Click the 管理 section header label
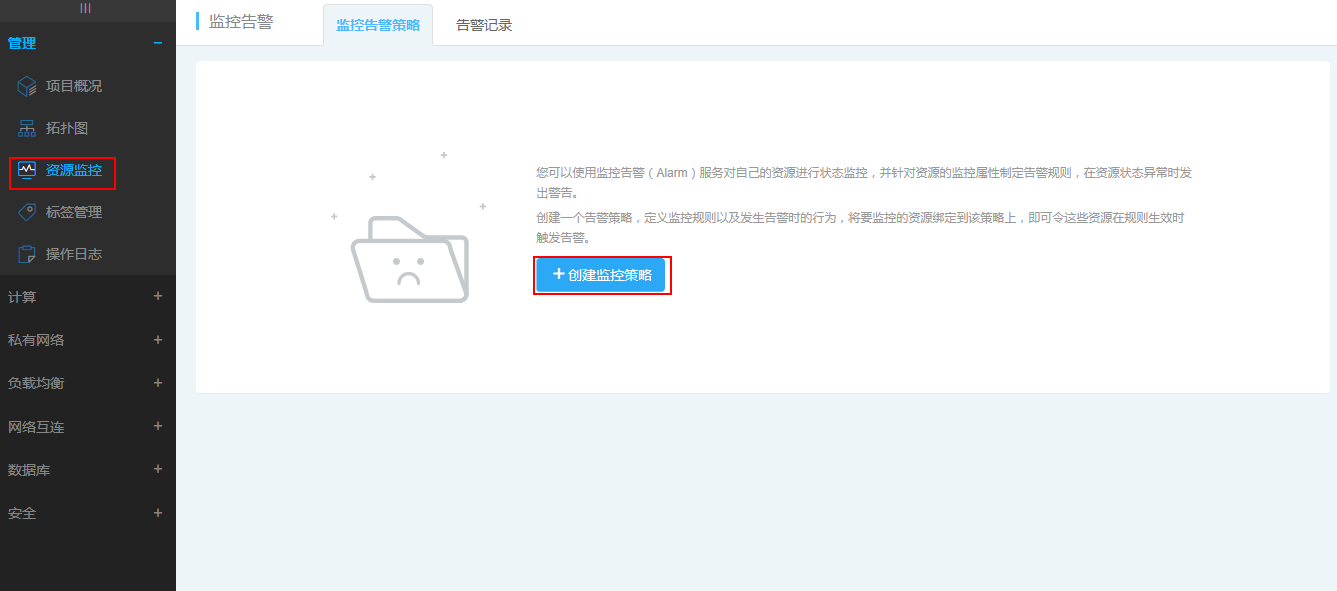Screen dimensions: 1337x591 coord(22,43)
